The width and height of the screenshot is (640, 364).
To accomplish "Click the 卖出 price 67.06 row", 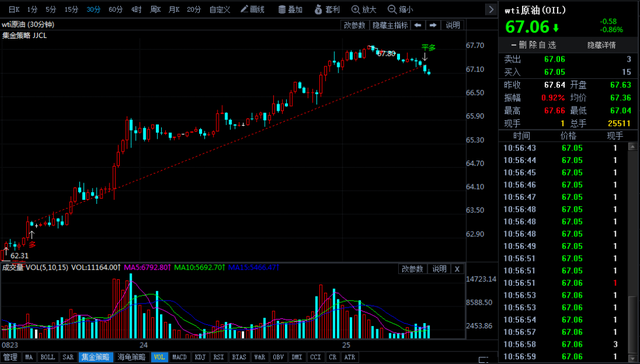I will (568, 60).
